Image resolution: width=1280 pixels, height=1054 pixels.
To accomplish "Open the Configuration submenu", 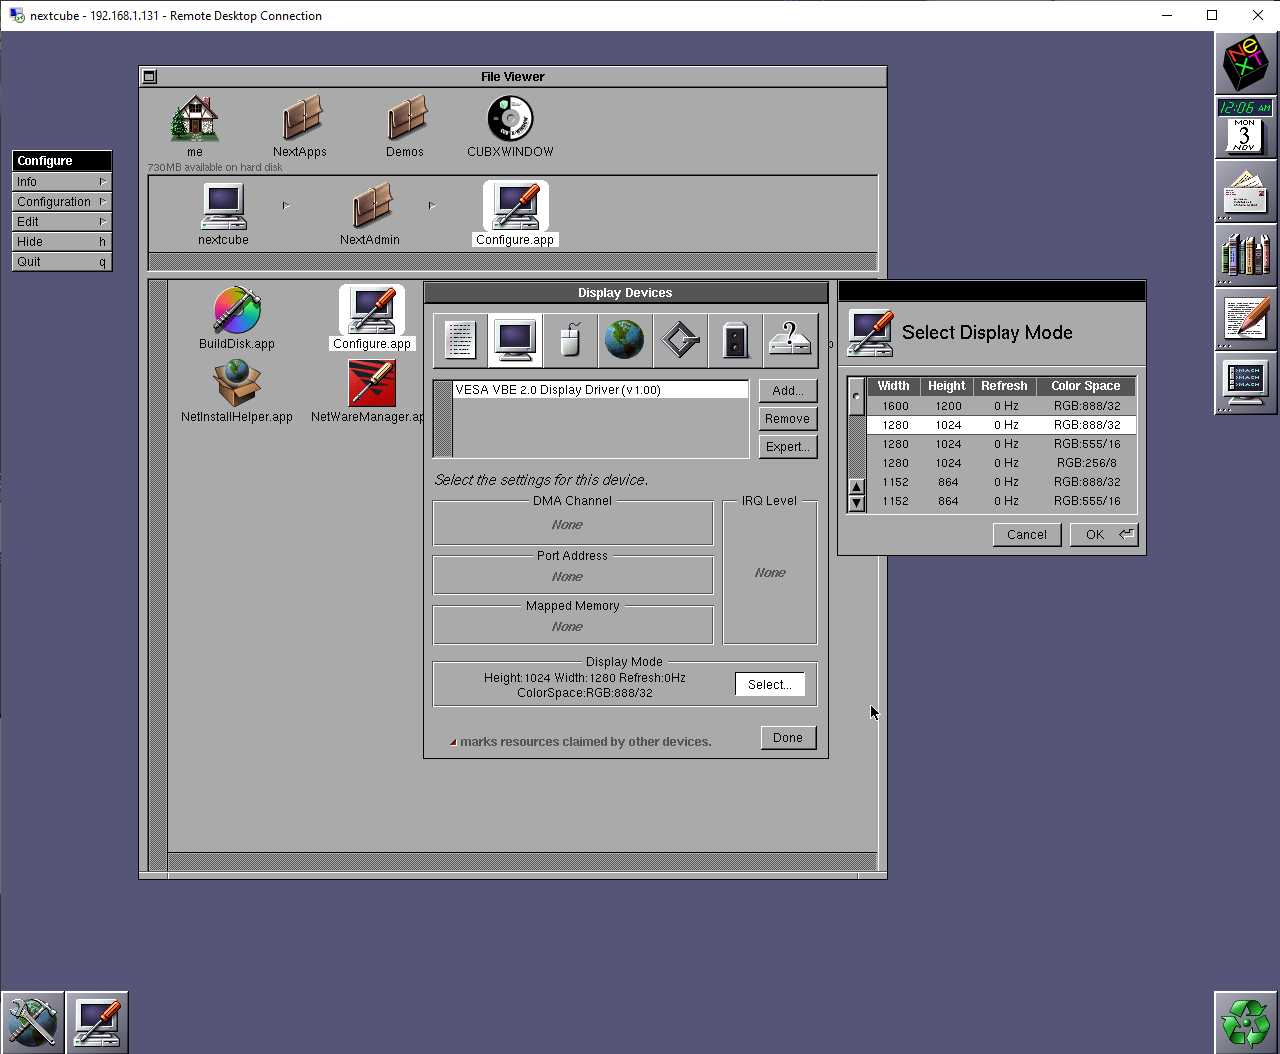I will [61, 202].
